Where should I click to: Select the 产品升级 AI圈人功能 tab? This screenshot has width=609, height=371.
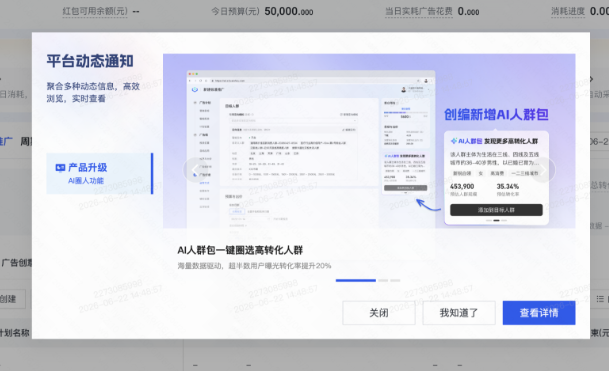coord(99,173)
